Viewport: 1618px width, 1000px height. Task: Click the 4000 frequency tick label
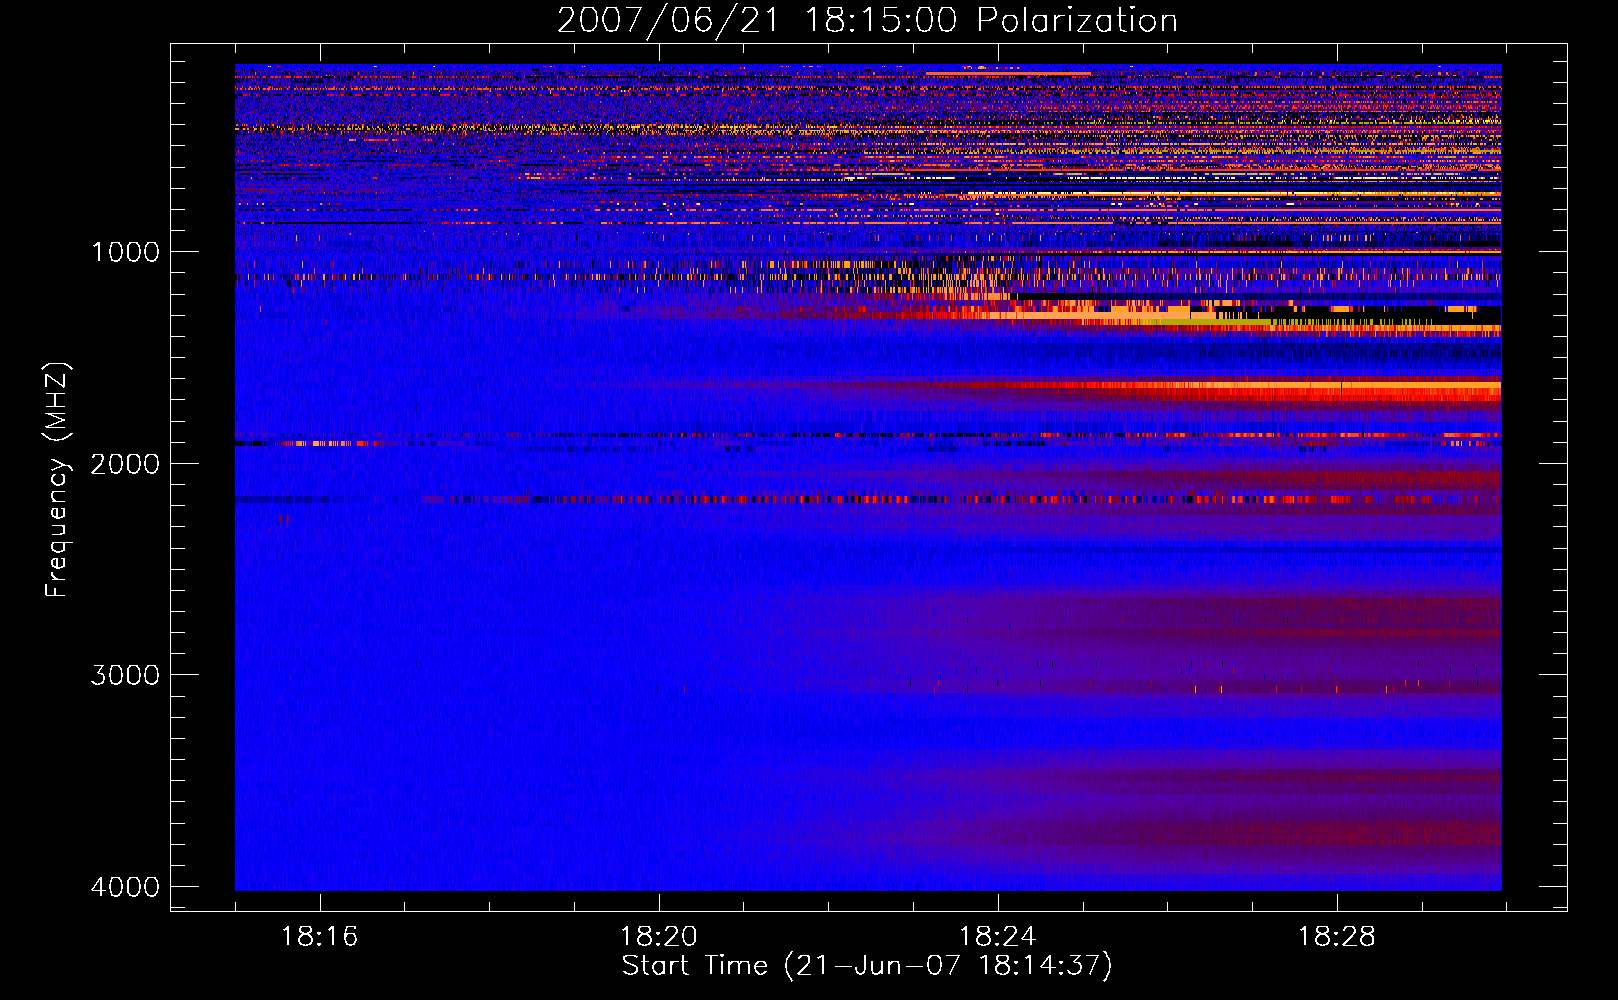125,887
